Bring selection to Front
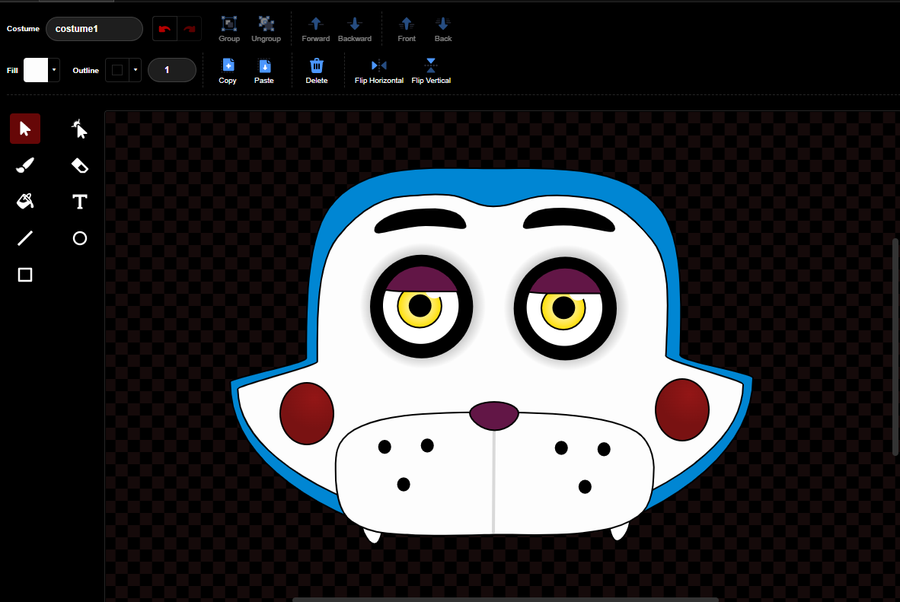The height and width of the screenshot is (602, 900). 406,29
